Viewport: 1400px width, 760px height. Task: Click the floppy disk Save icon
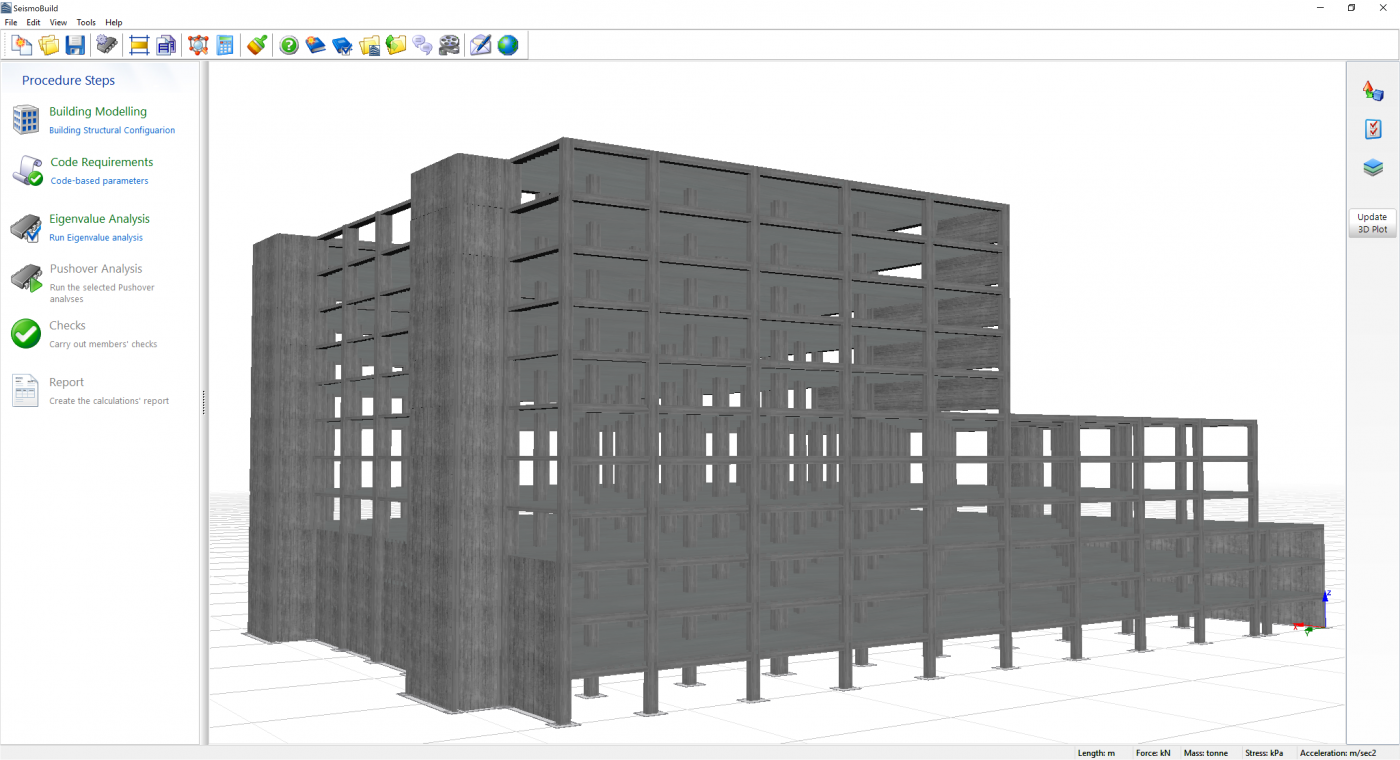coord(75,45)
